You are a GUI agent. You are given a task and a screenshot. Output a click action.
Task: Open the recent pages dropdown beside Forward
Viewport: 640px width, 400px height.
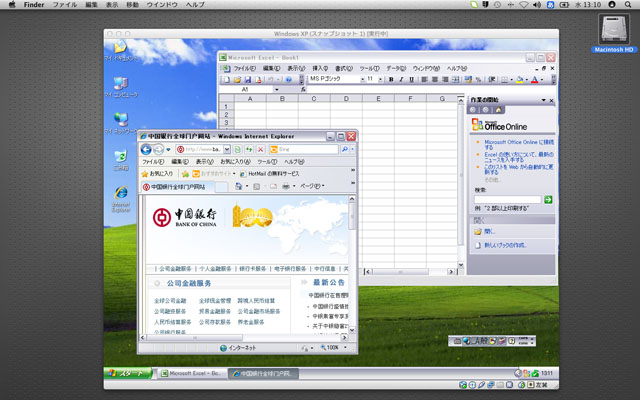(x=168, y=149)
